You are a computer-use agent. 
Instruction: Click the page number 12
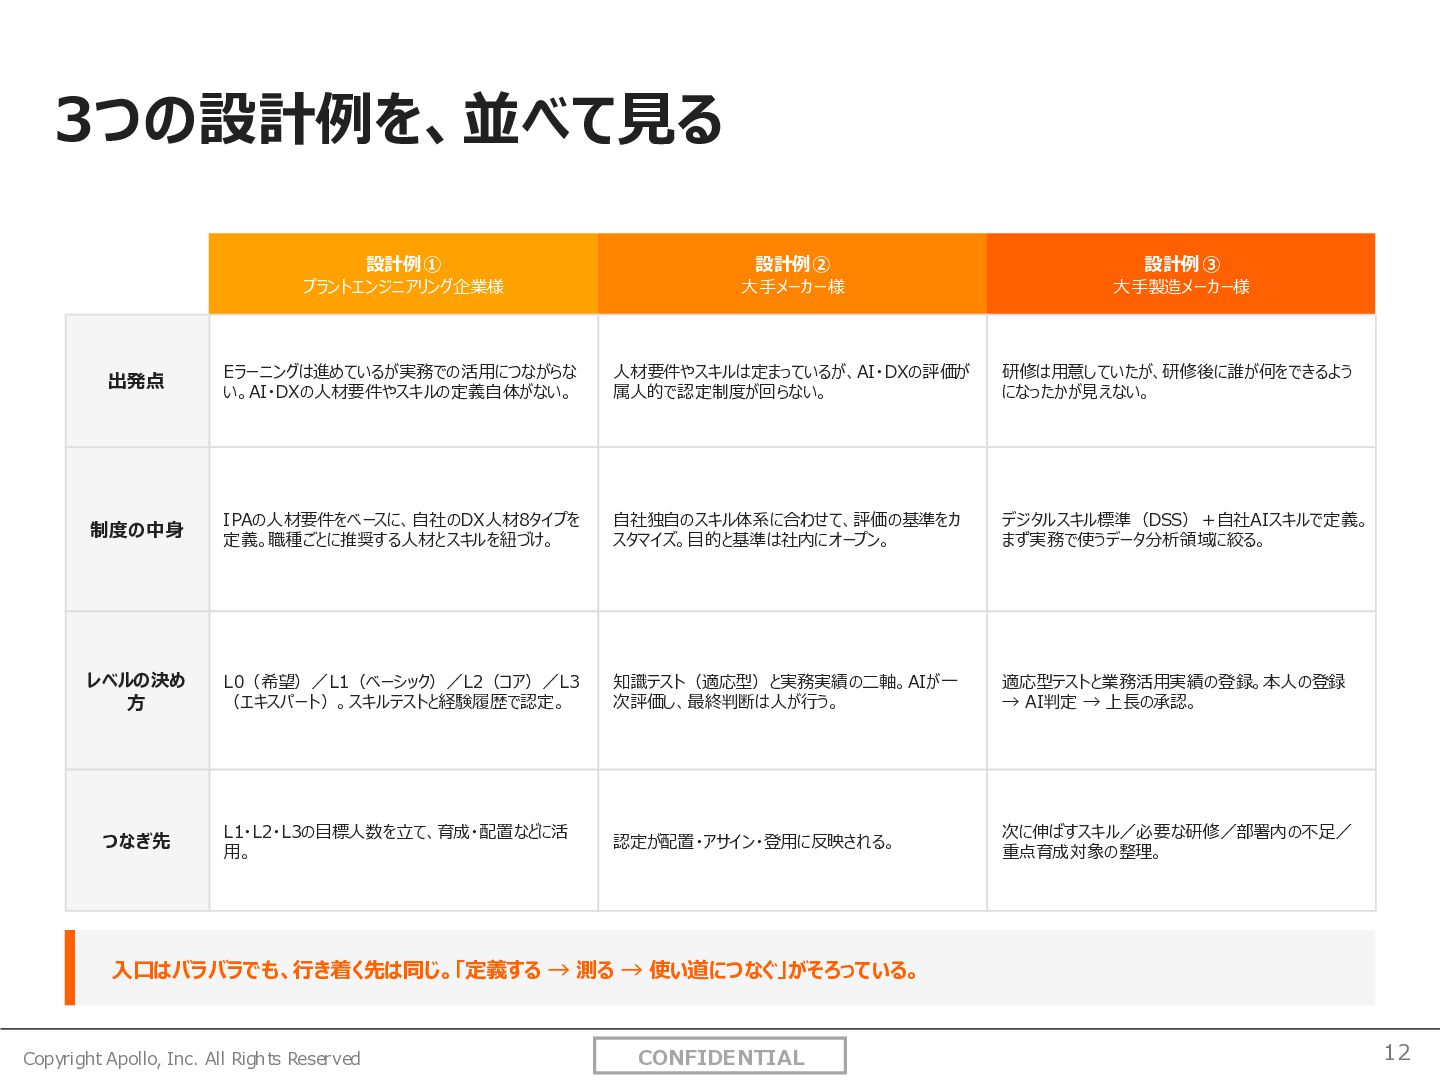point(1397,1052)
